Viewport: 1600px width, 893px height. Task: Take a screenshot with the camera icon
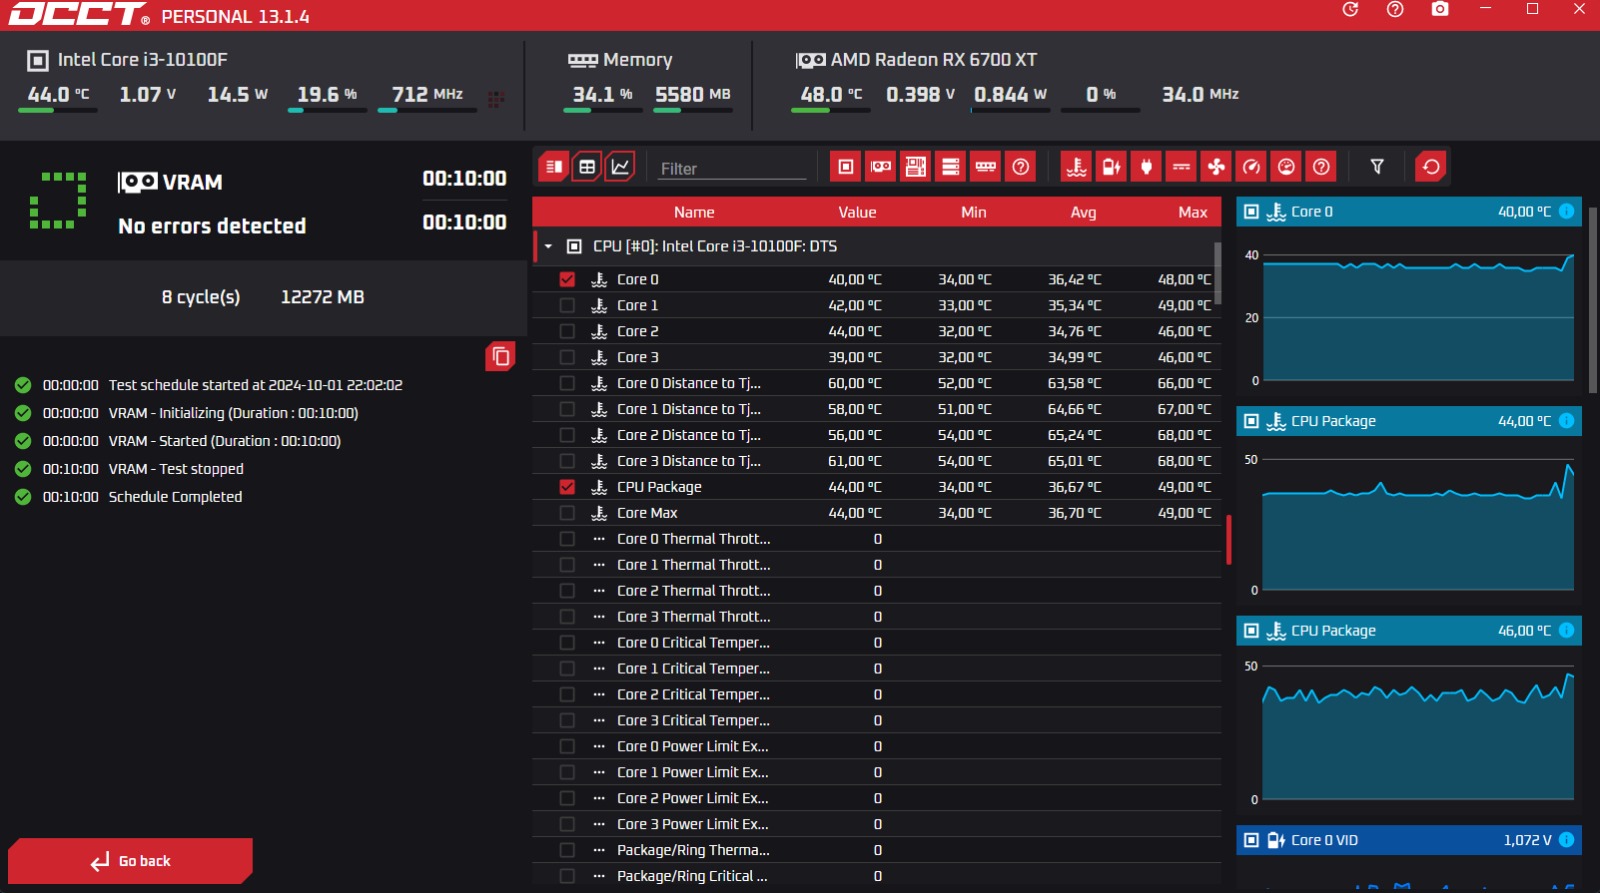tap(1440, 9)
